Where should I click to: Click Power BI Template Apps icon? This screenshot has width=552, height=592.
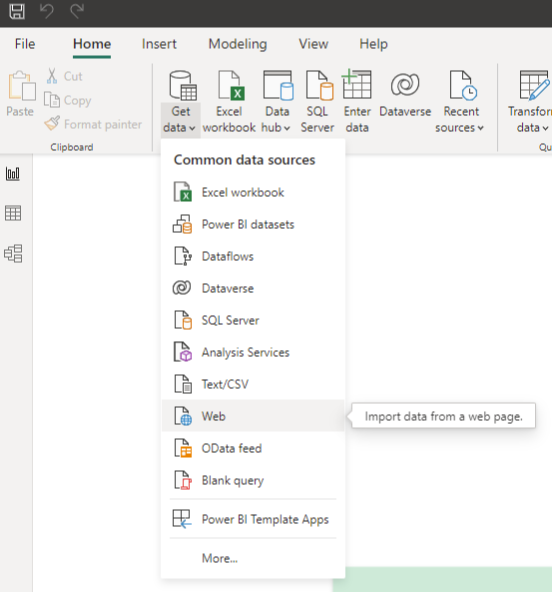coord(182,519)
